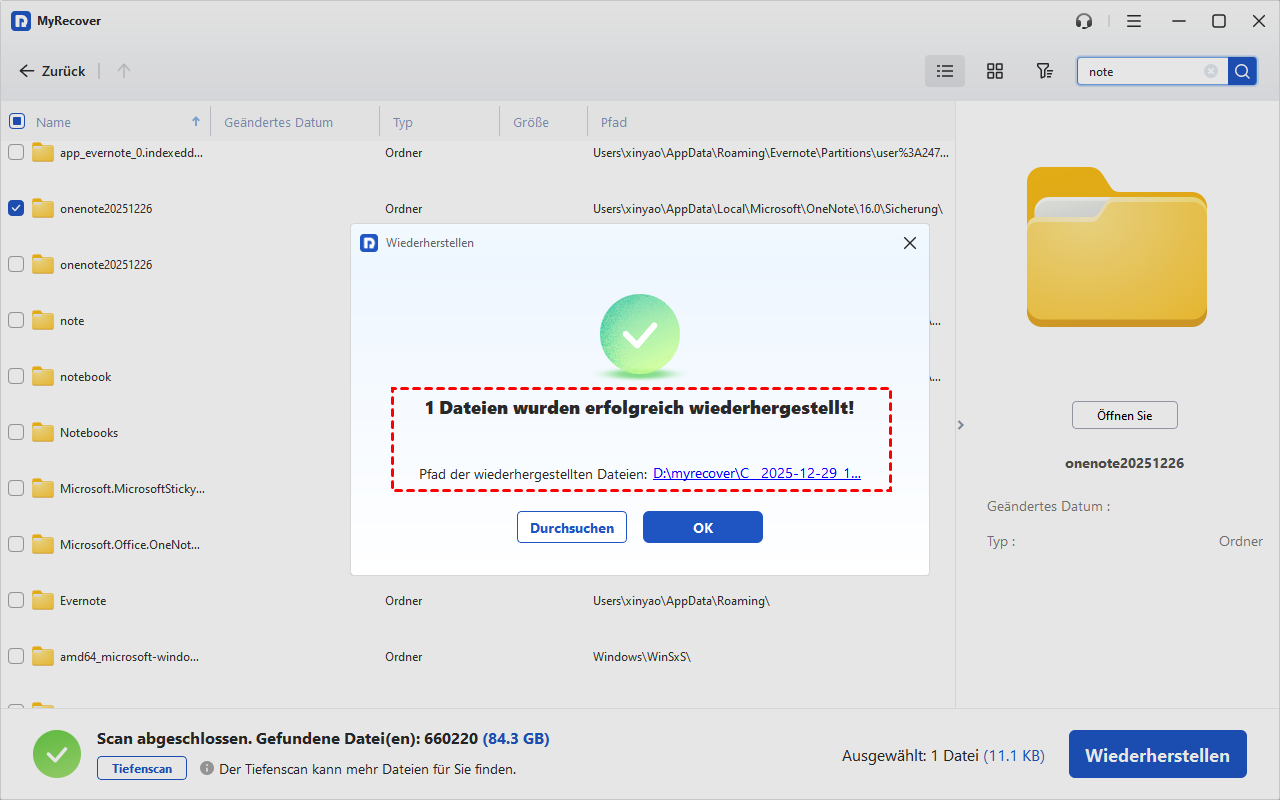Clear the search field text

point(1211,71)
